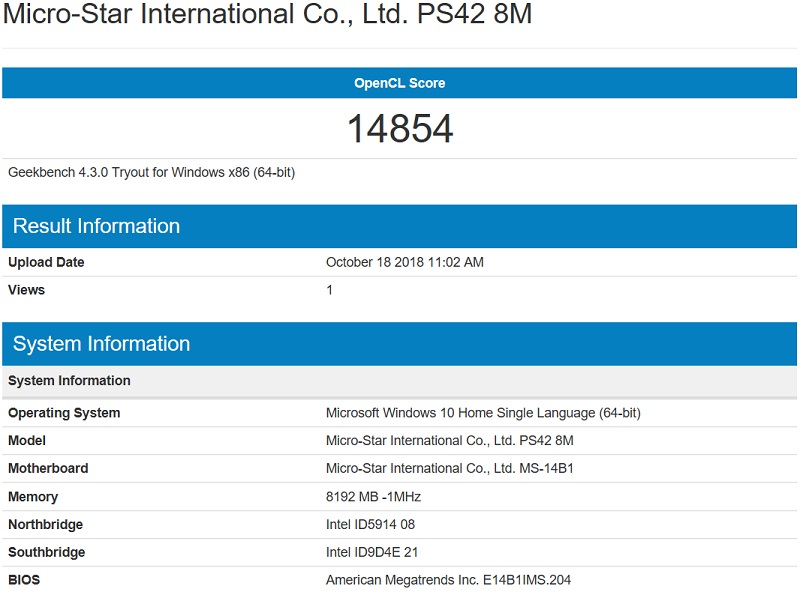
Task: Click the Result Information section header
Action: tap(399, 226)
